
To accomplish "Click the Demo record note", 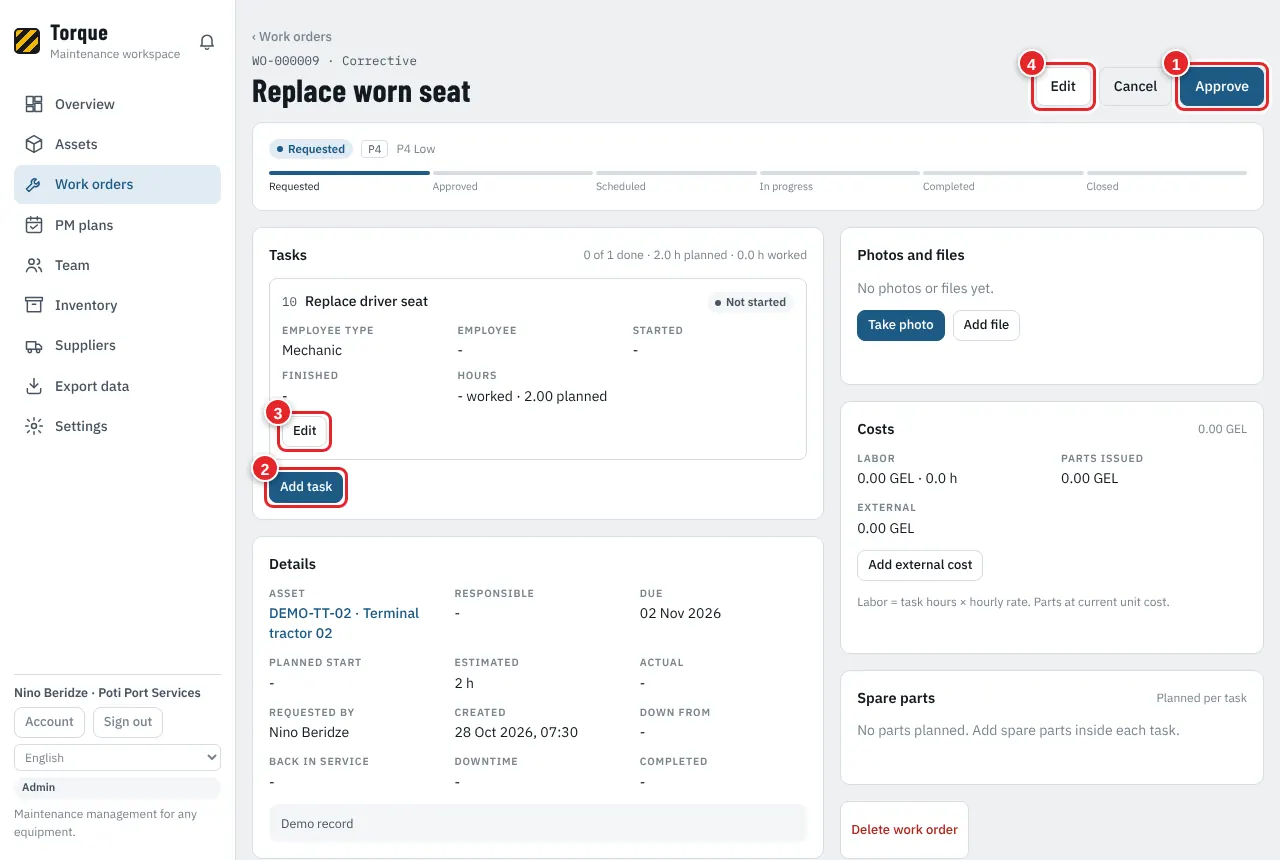I will coord(538,824).
